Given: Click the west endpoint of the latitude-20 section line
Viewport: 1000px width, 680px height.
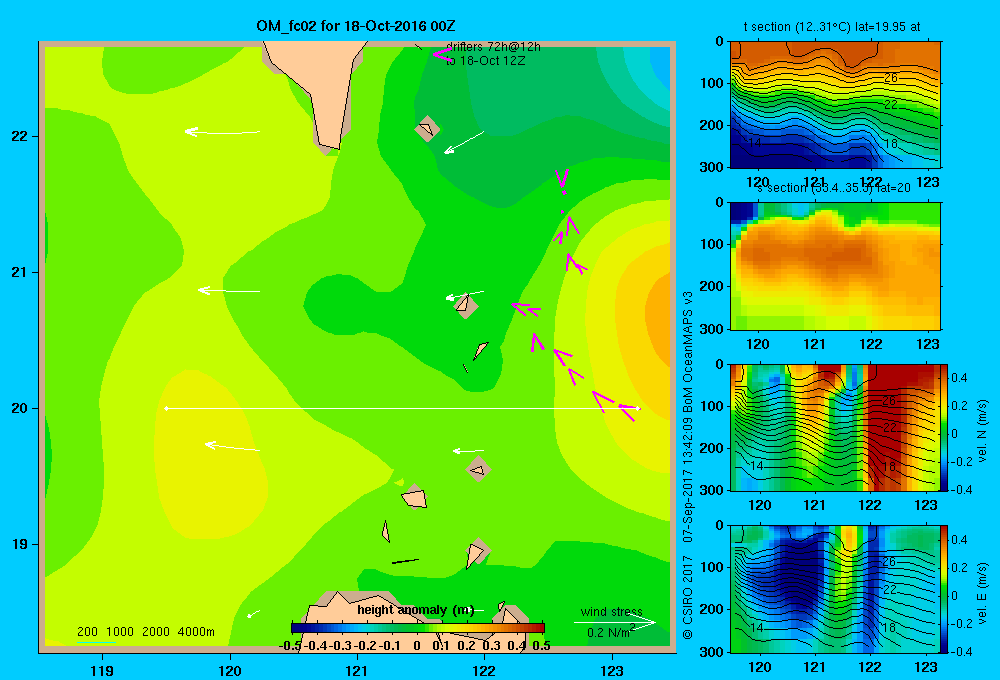Looking at the screenshot, I should pos(166,408).
